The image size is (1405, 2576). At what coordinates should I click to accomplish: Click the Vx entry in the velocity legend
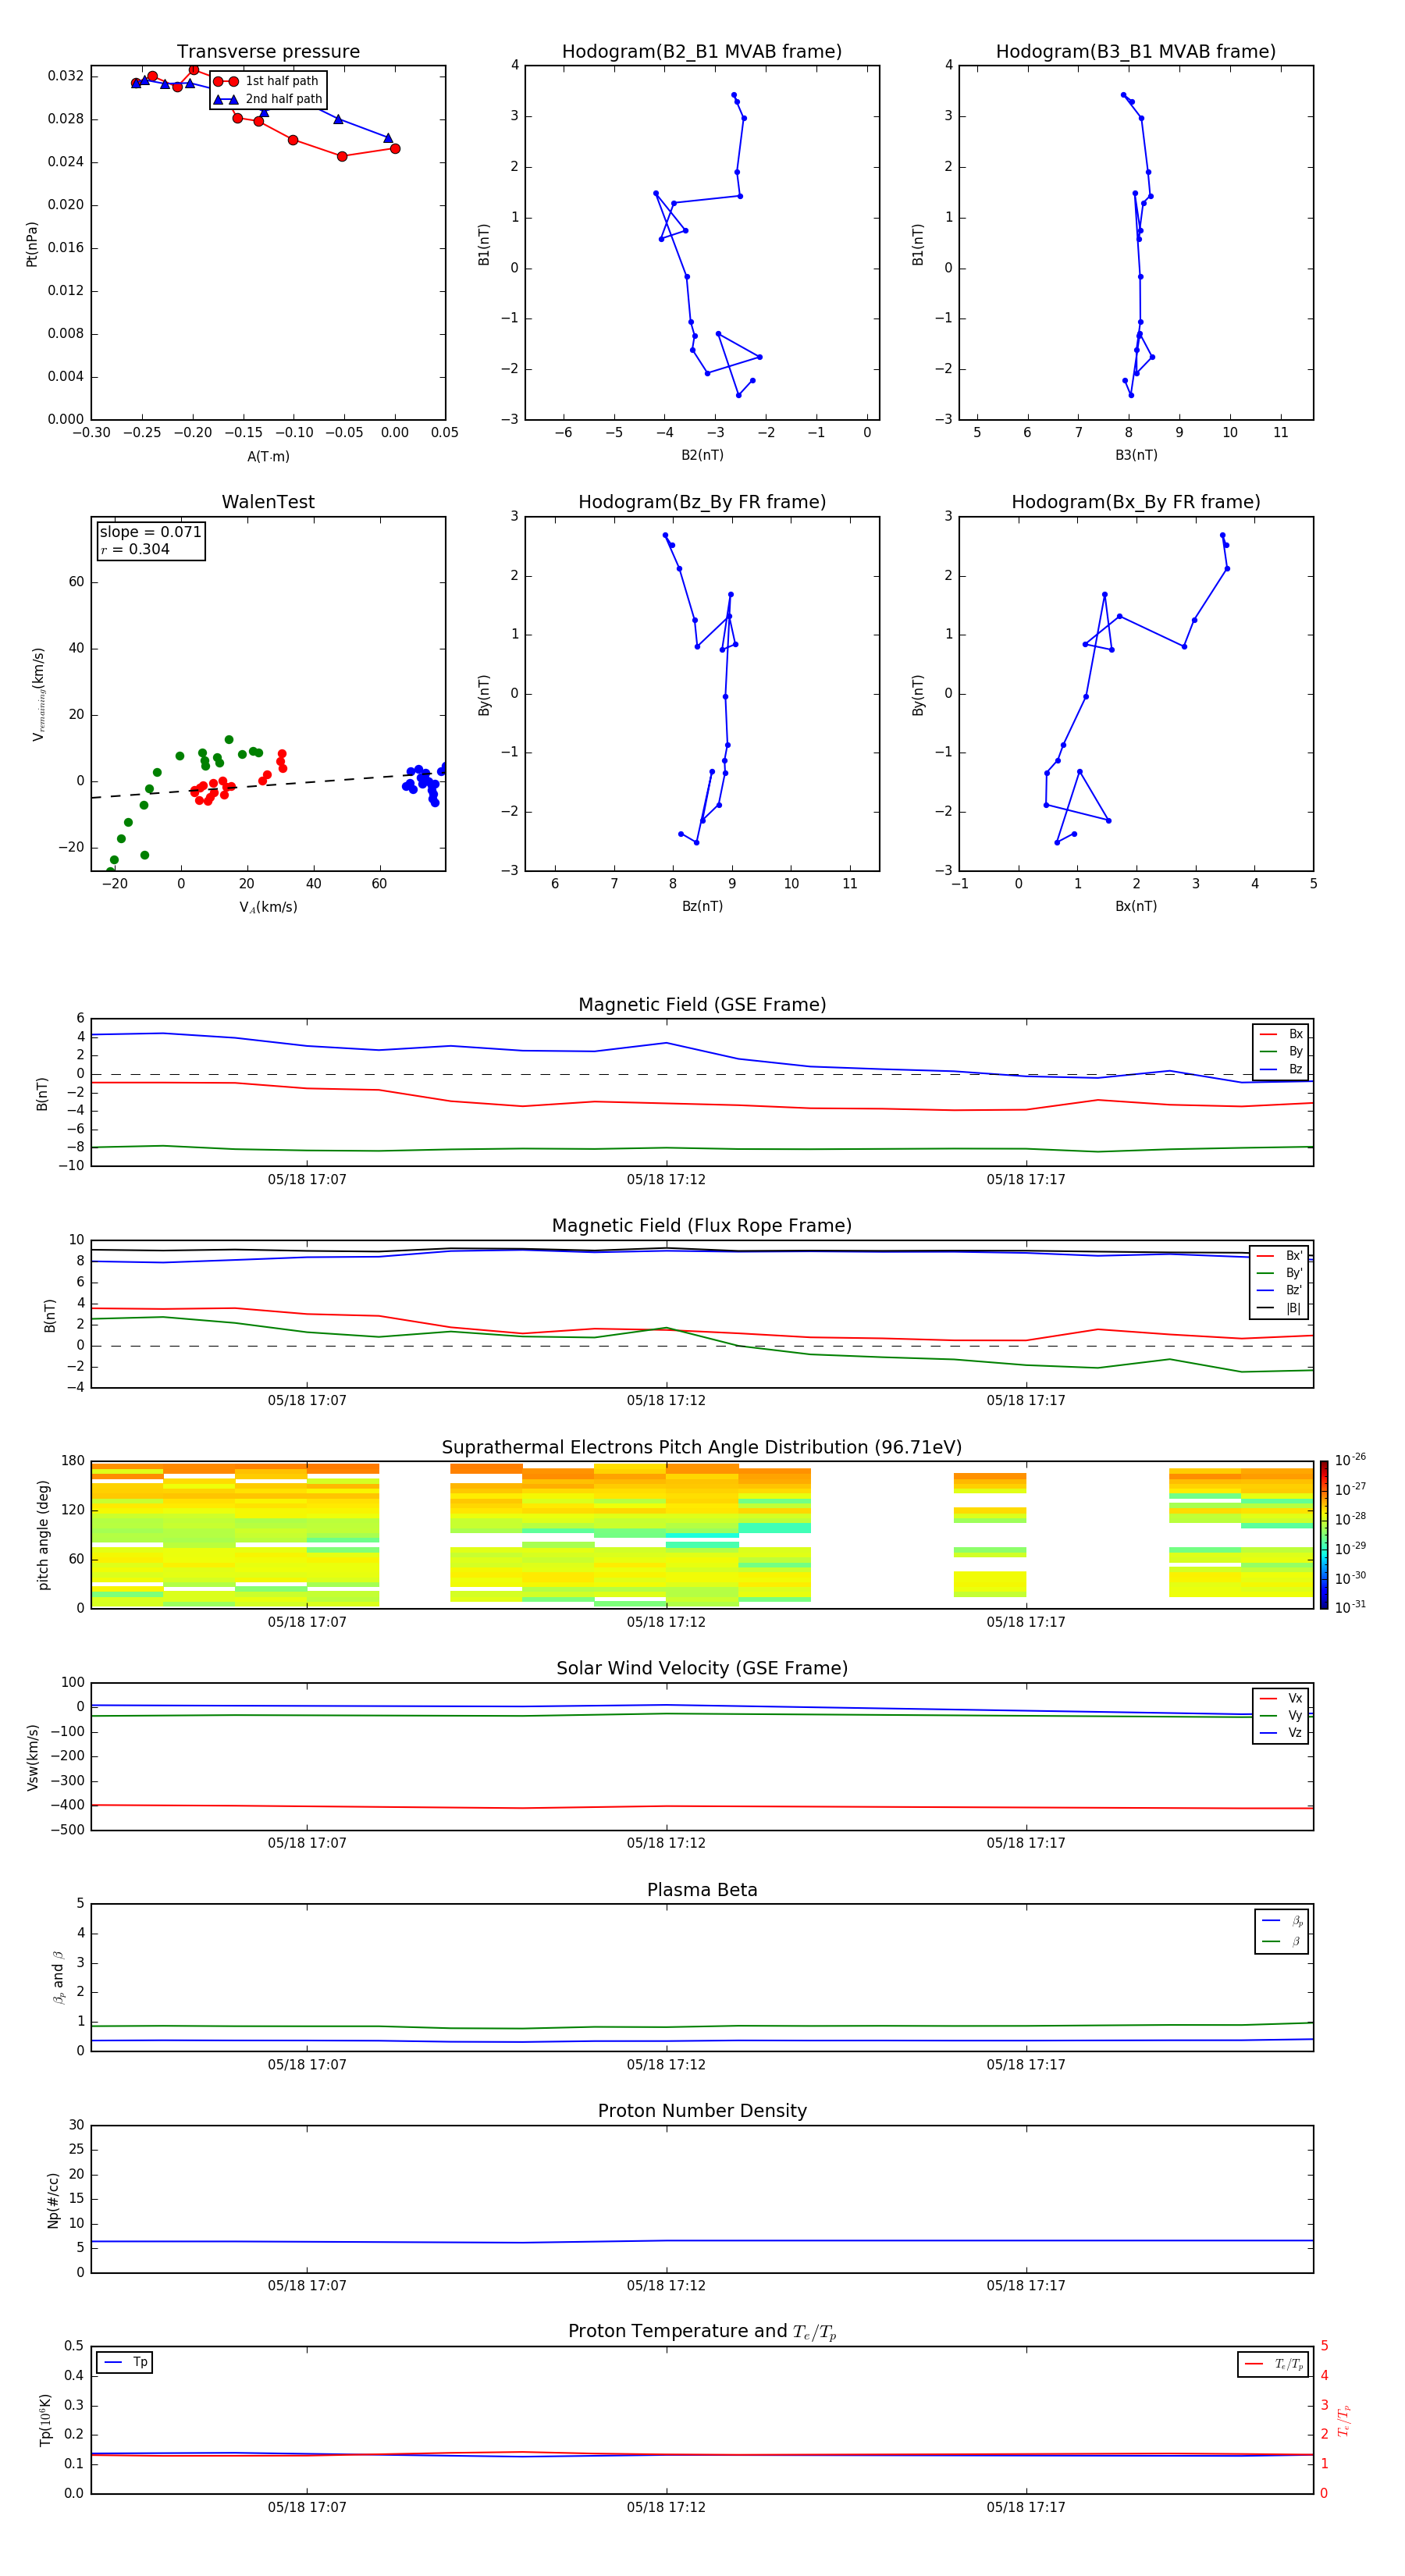click(1282, 1698)
